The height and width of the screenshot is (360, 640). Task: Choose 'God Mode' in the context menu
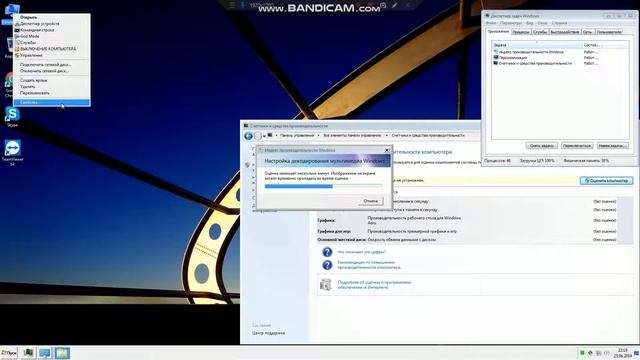click(29, 36)
